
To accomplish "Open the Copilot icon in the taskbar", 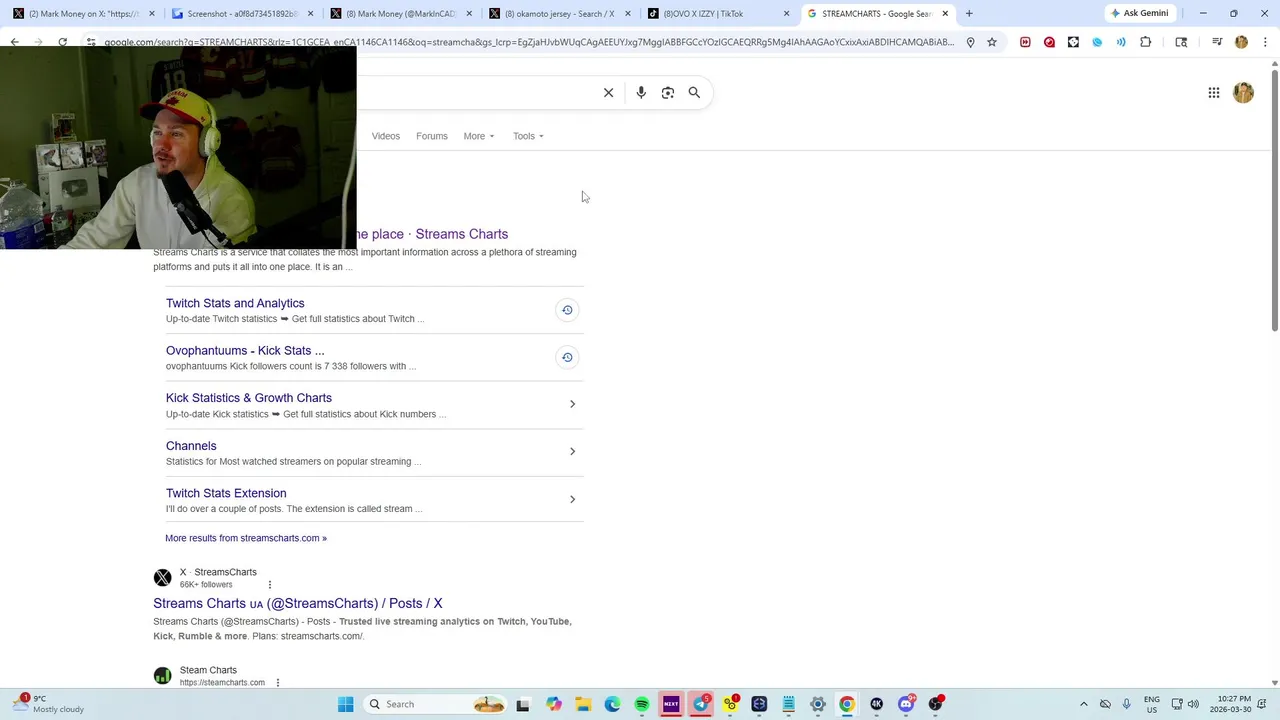I will tap(554, 704).
